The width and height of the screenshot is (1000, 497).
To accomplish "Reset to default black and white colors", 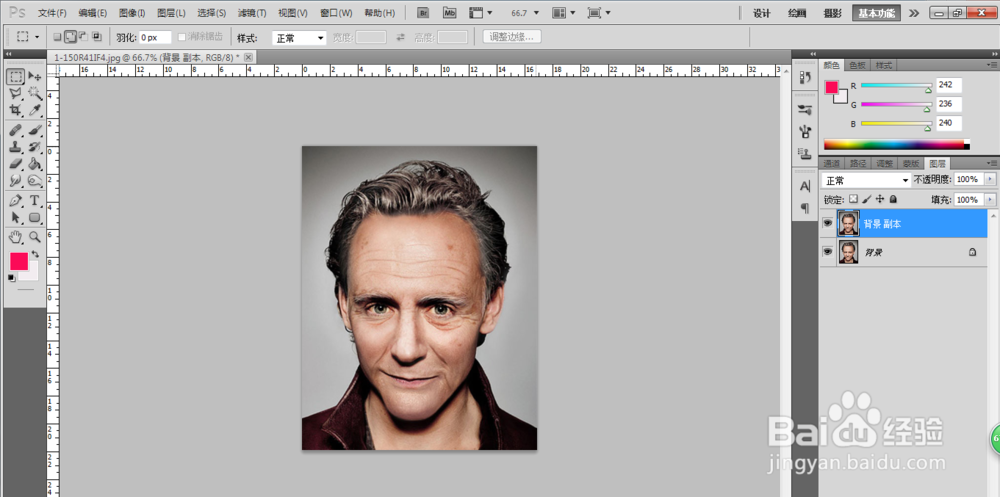I will pos(11,278).
